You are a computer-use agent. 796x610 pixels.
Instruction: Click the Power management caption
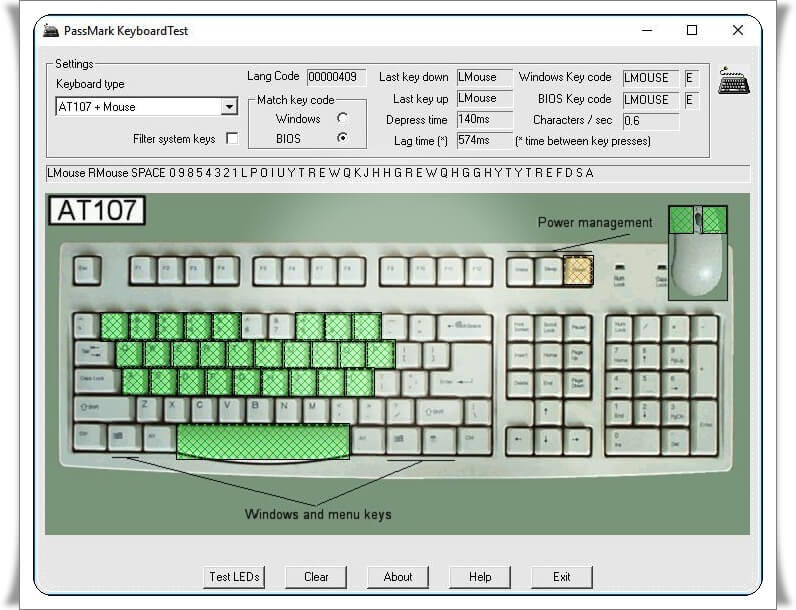(594, 223)
